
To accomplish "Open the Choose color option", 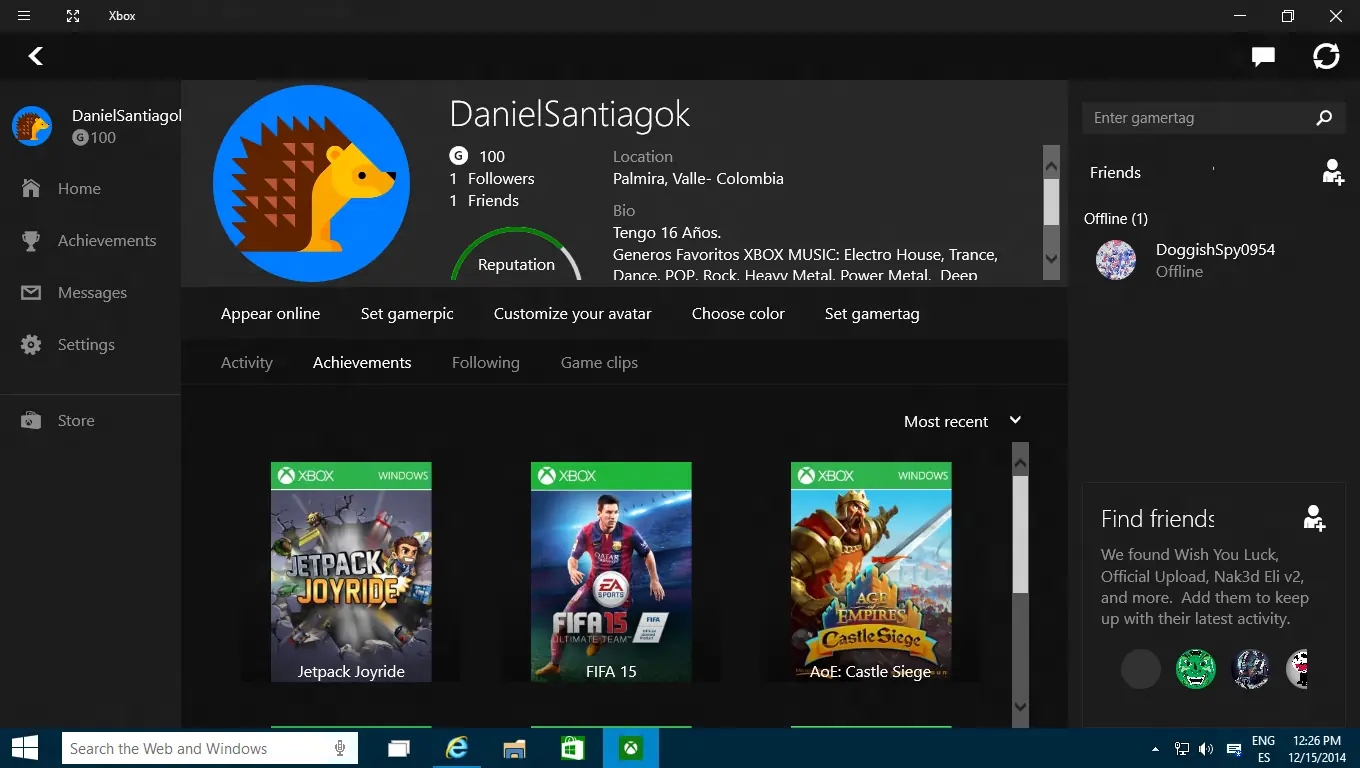I will tap(738, 313).
